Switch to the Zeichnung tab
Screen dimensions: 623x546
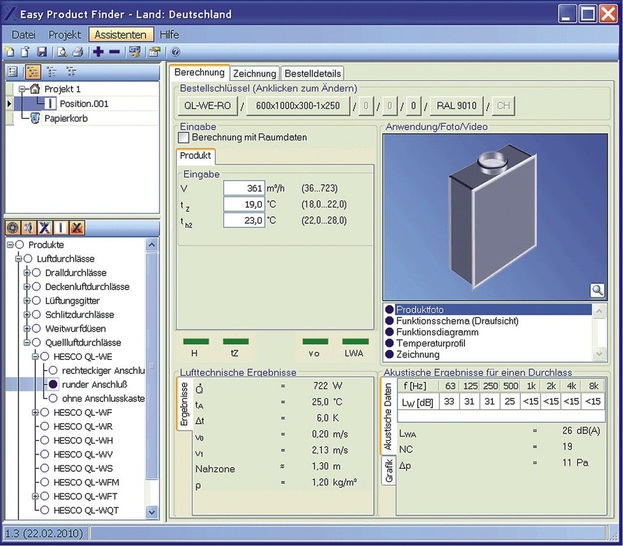click(254, 73)
